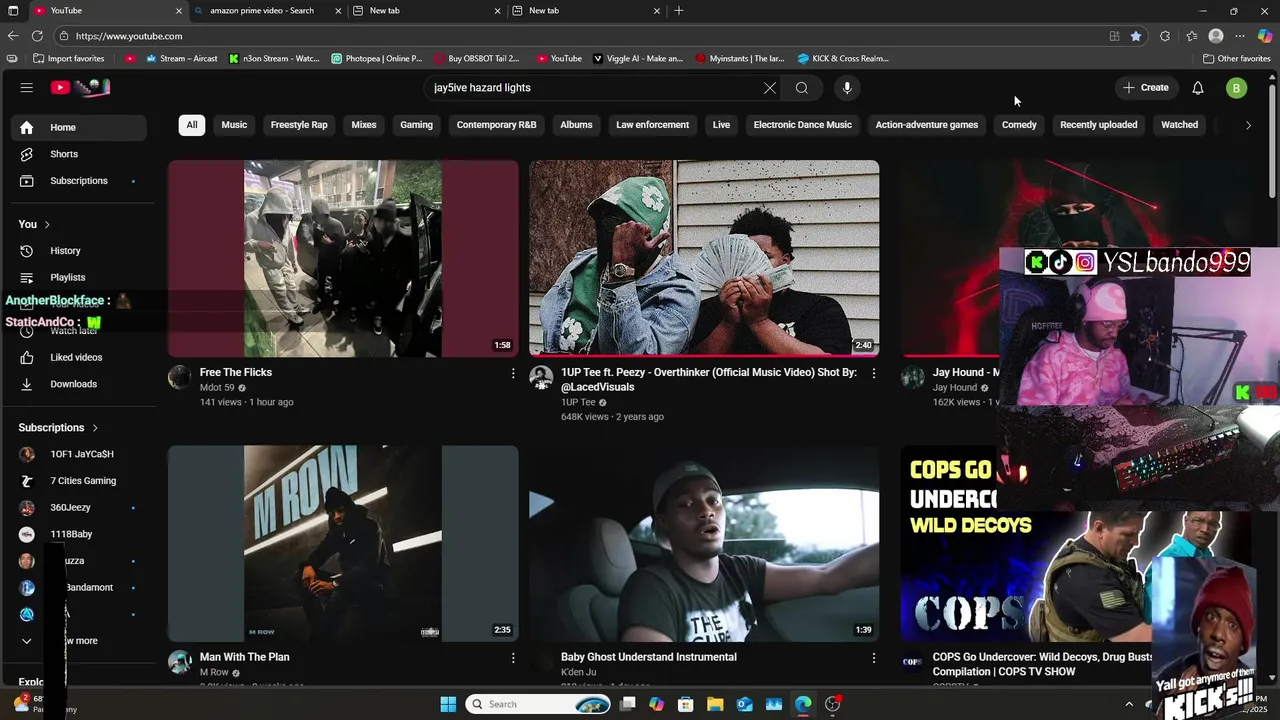Open options for Baby Ghost Understand Instrumental

tap(874, 658)
